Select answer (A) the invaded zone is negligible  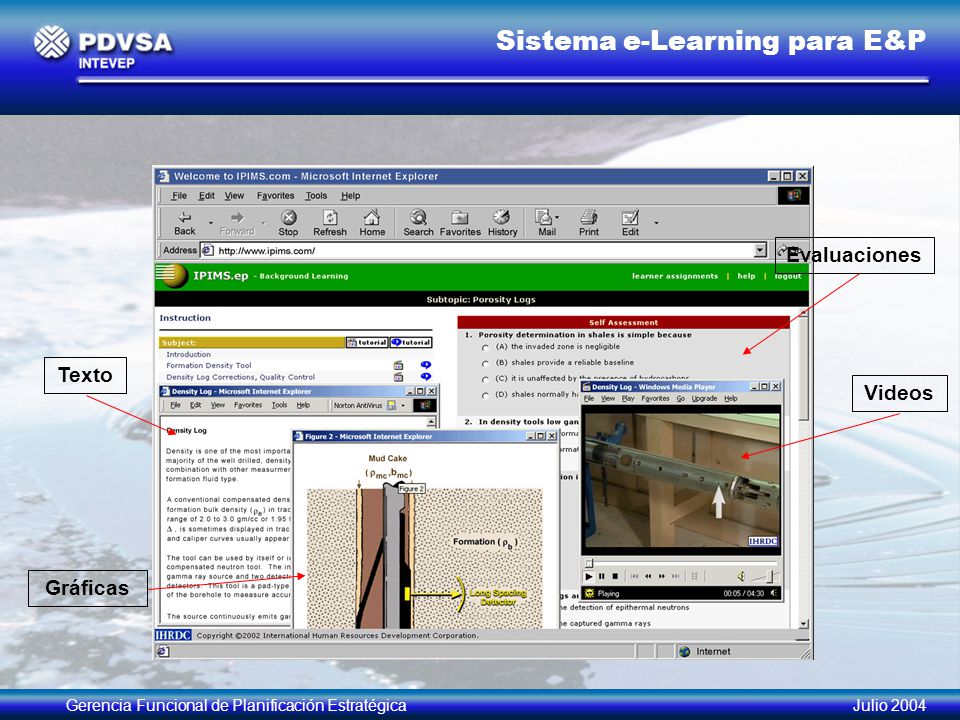coord(486,348)
